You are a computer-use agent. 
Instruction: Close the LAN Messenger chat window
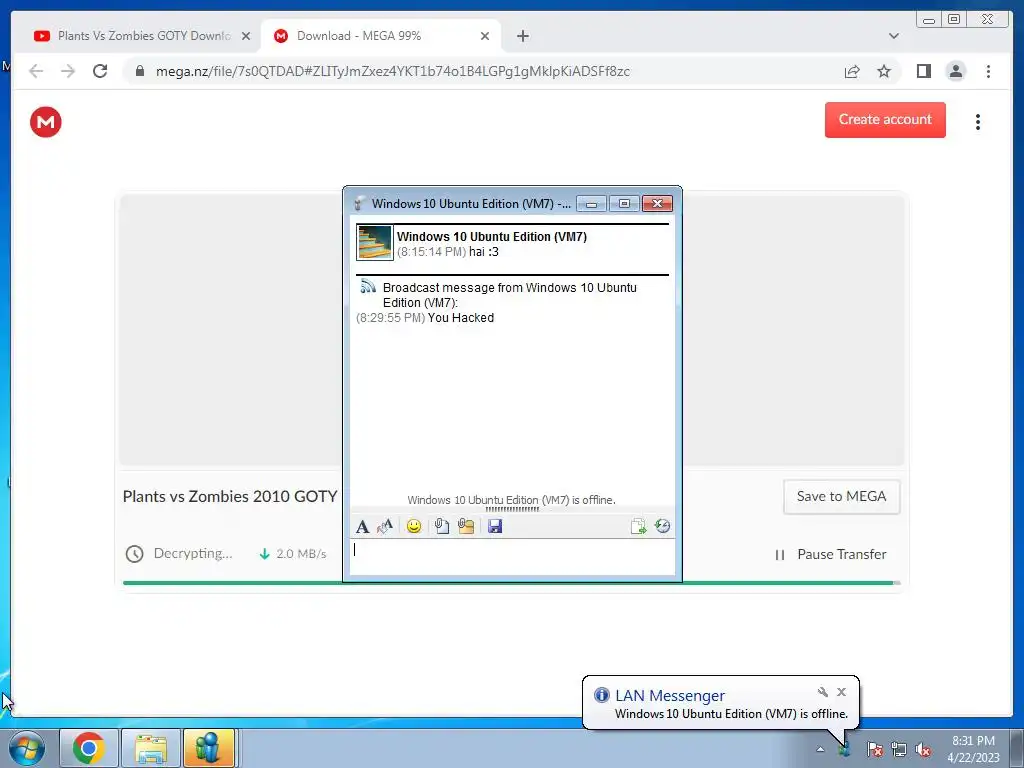point(657,204)
